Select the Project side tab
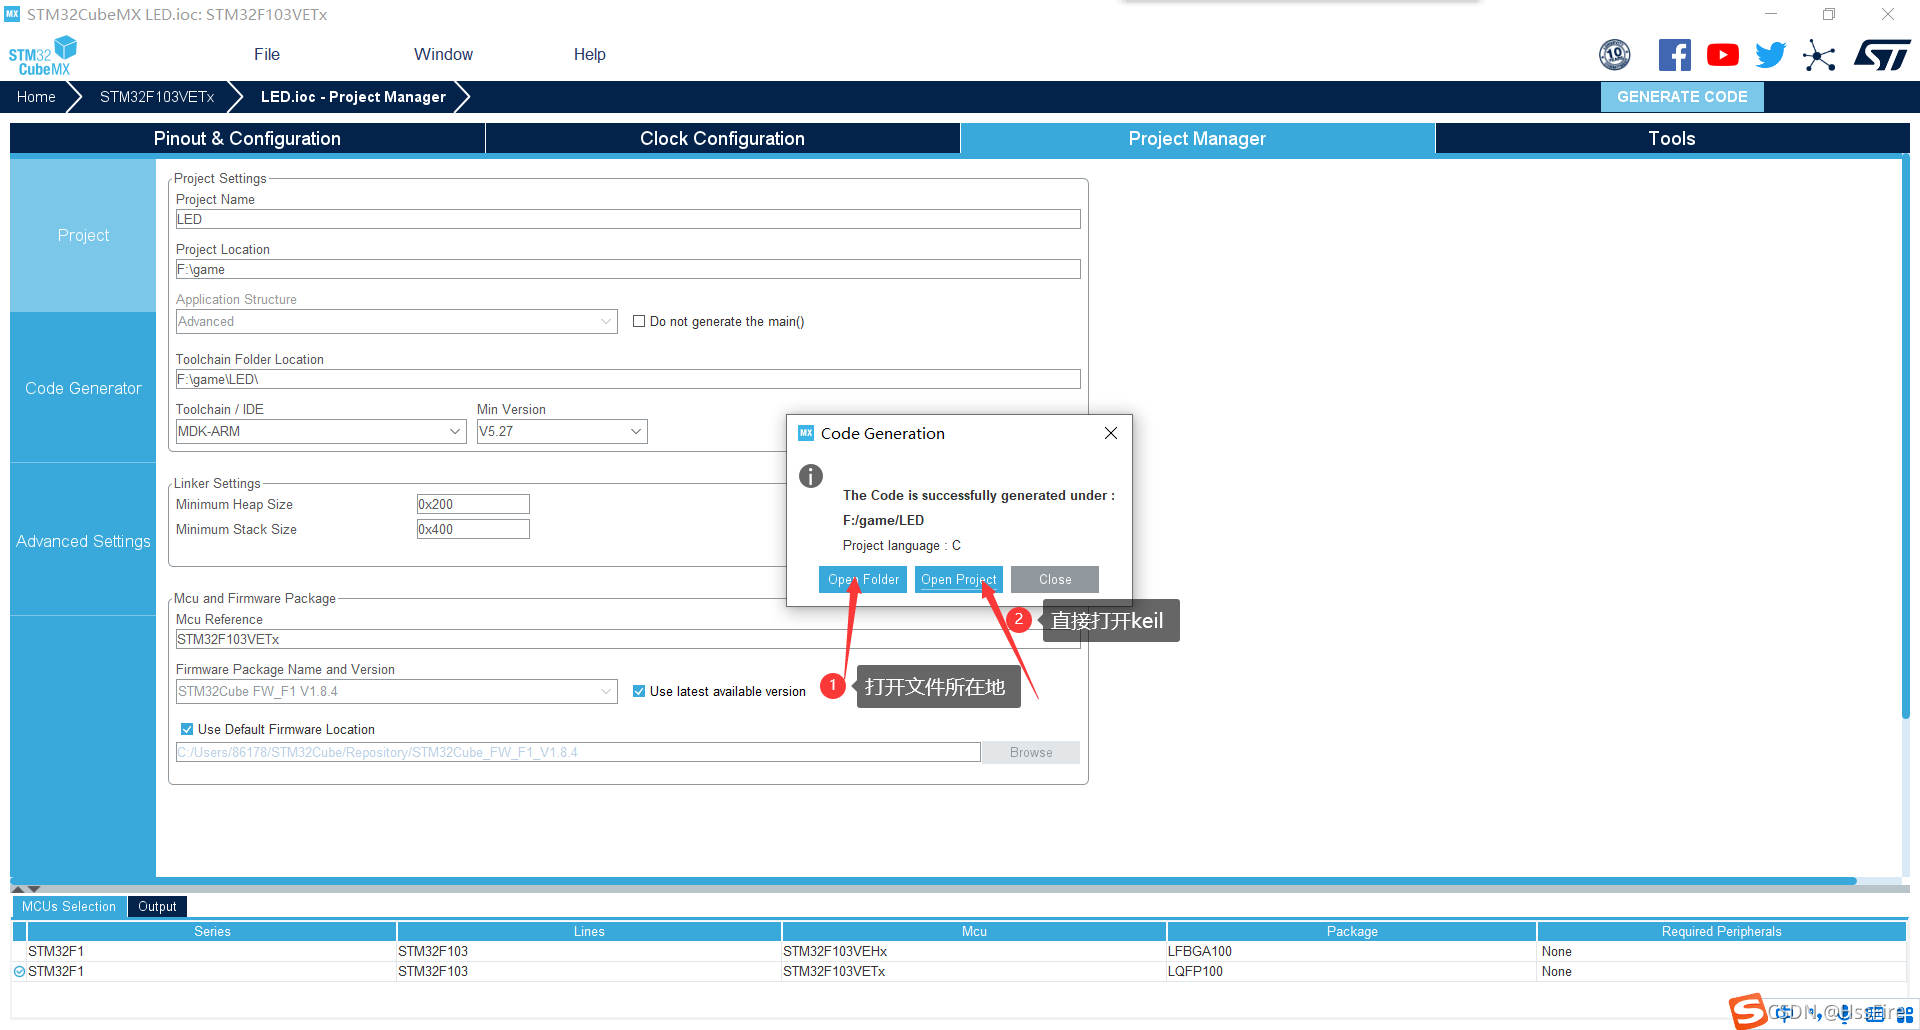This screenshot has width=1920, height=1030. [x=83, y=235]
